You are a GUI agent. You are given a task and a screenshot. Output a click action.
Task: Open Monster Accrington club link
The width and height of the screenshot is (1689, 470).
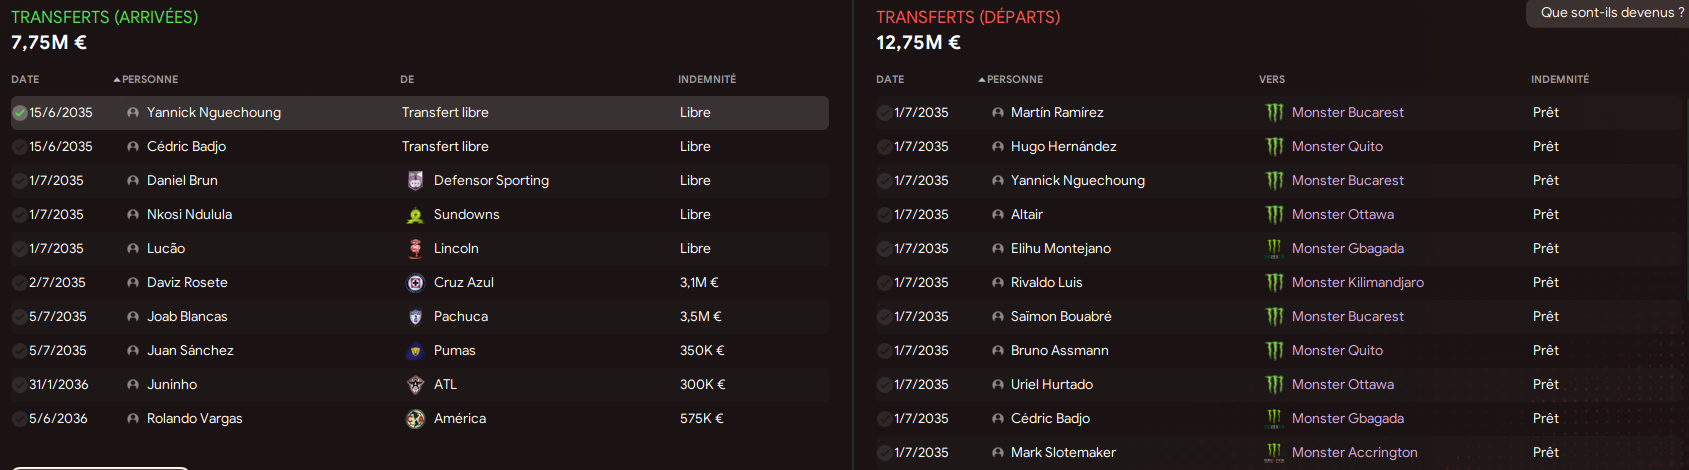click(1354, 453)
